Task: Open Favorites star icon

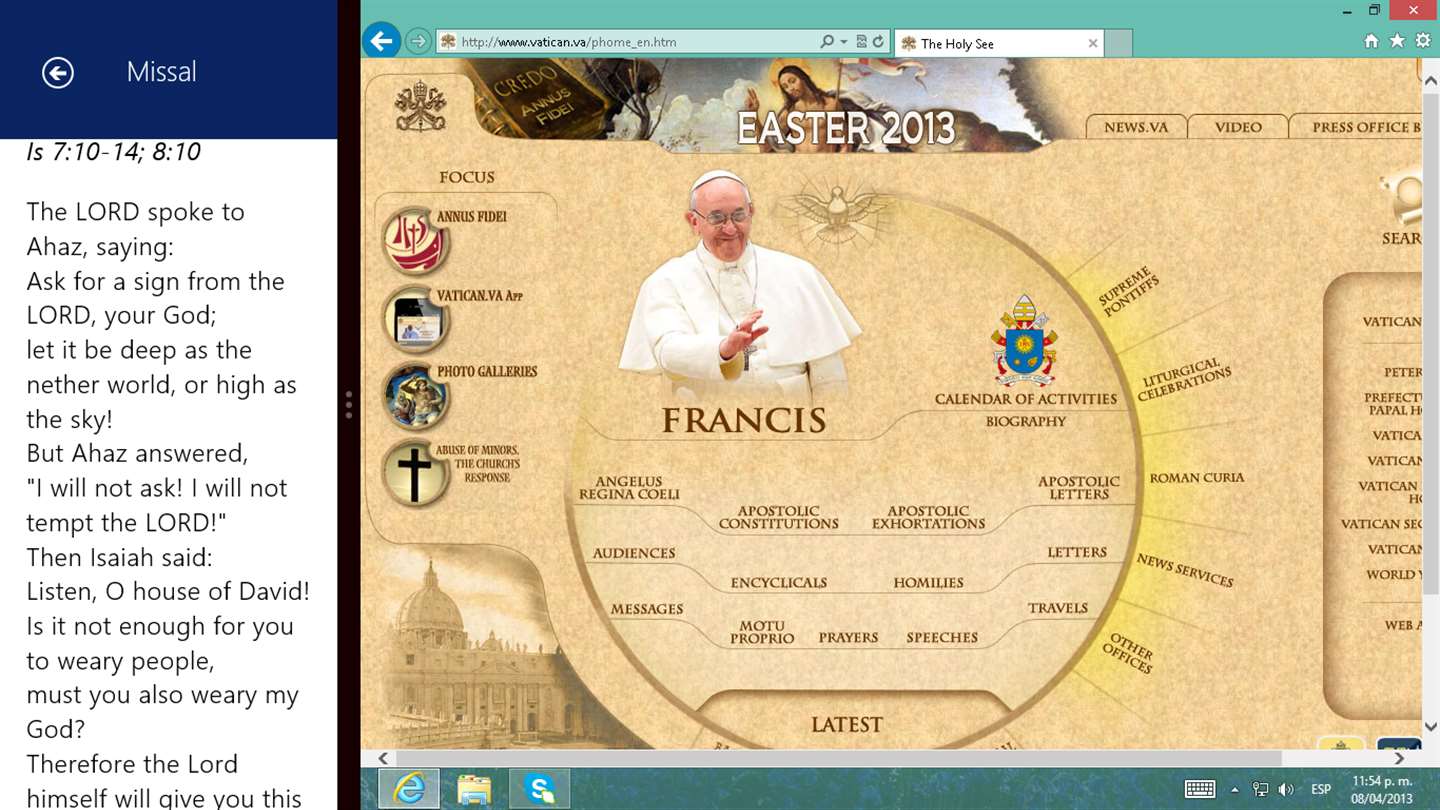Action: coord(1397,41)
